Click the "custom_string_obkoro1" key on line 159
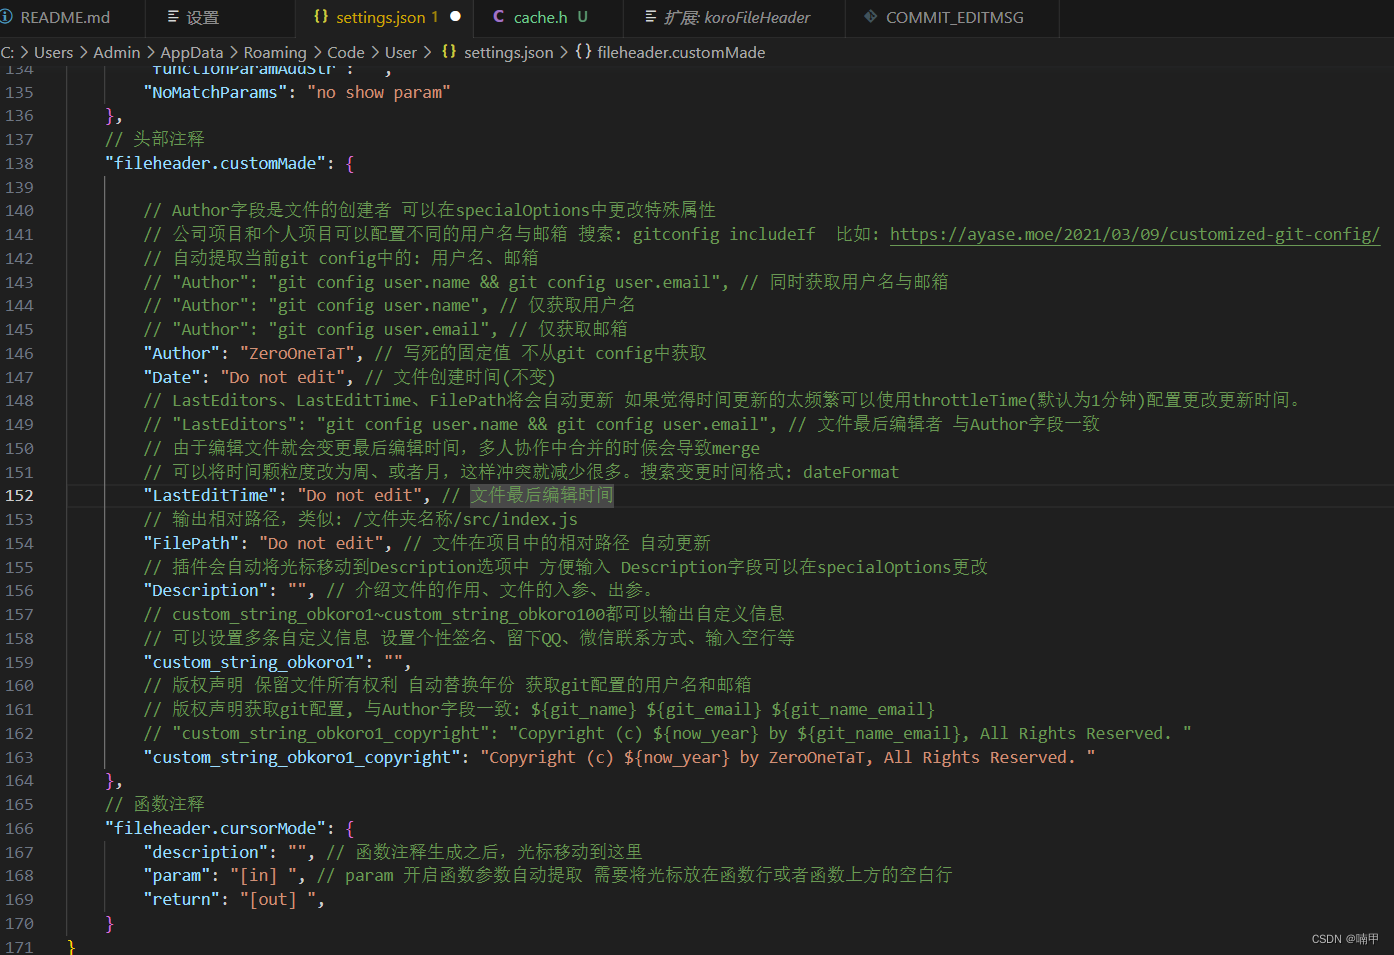This screenshot has height=955, width=1394. click(254, 663)
